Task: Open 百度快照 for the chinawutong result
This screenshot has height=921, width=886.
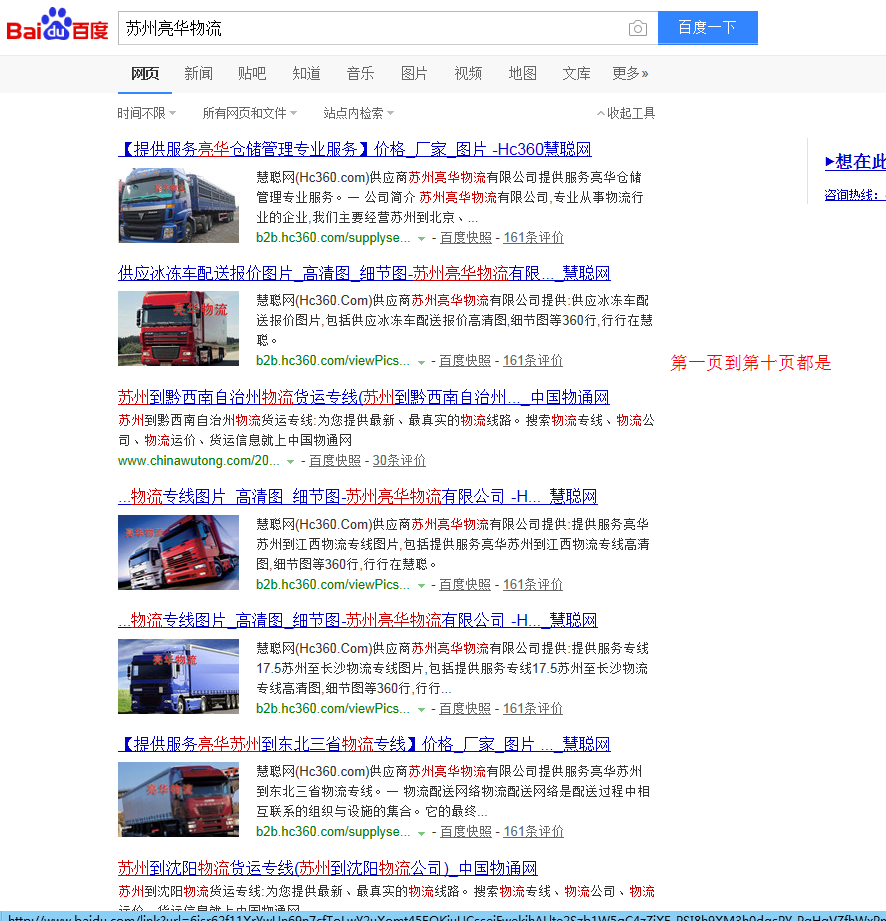Action: pyautogui.click(x=335, y=460)
